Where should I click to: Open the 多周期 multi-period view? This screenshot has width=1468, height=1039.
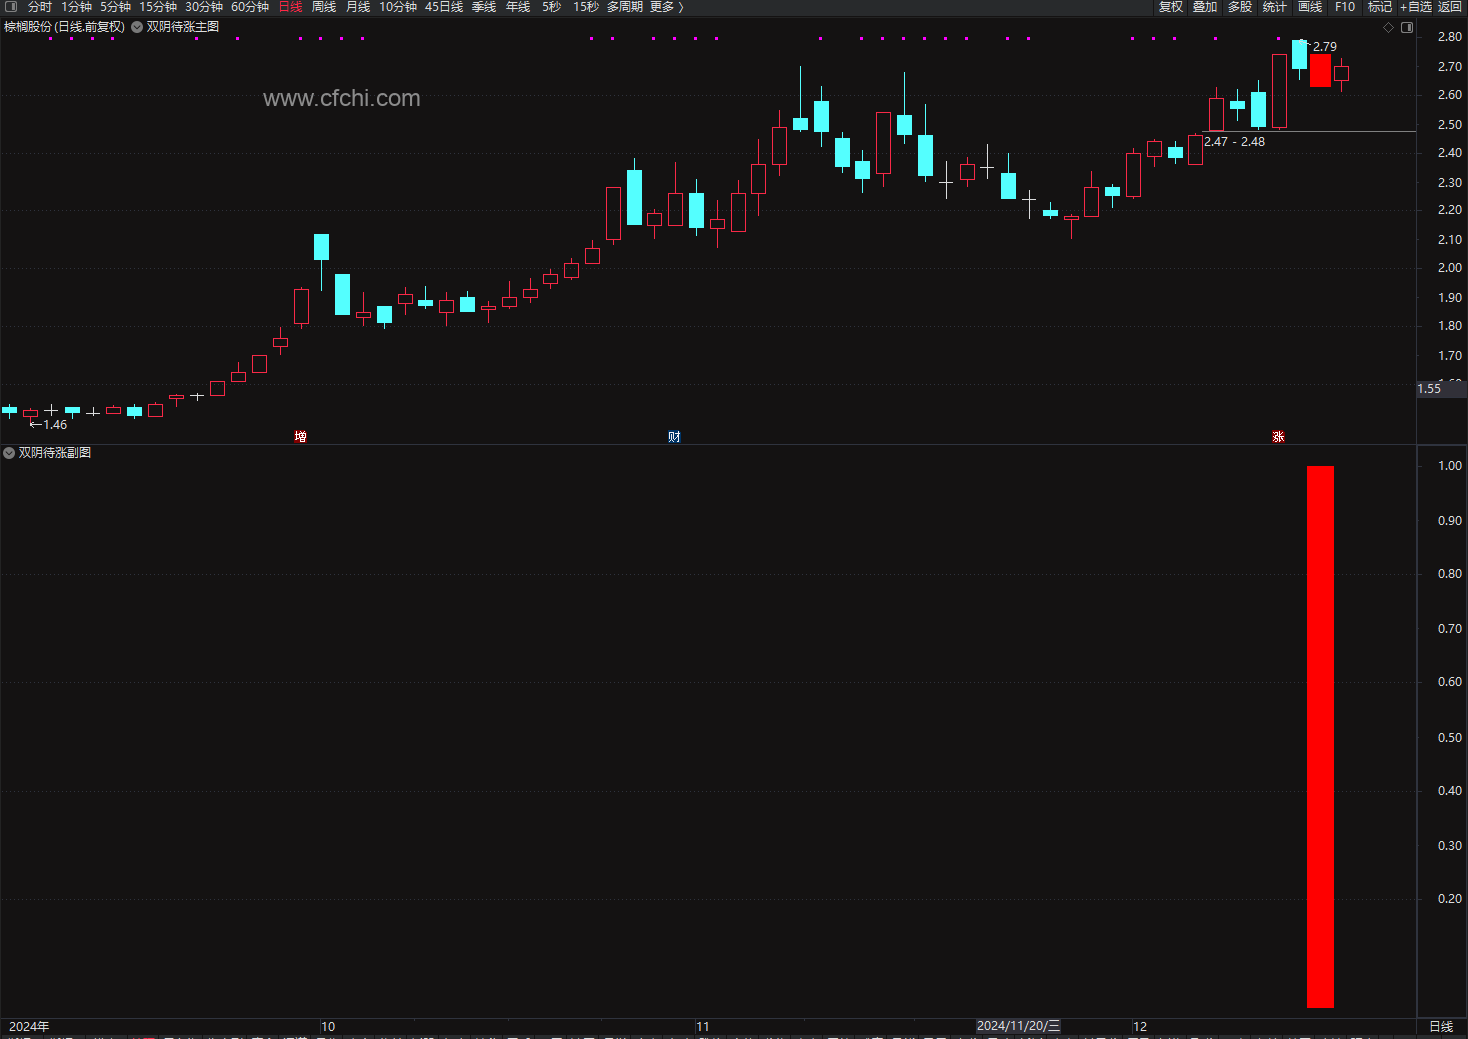point(625,7)
